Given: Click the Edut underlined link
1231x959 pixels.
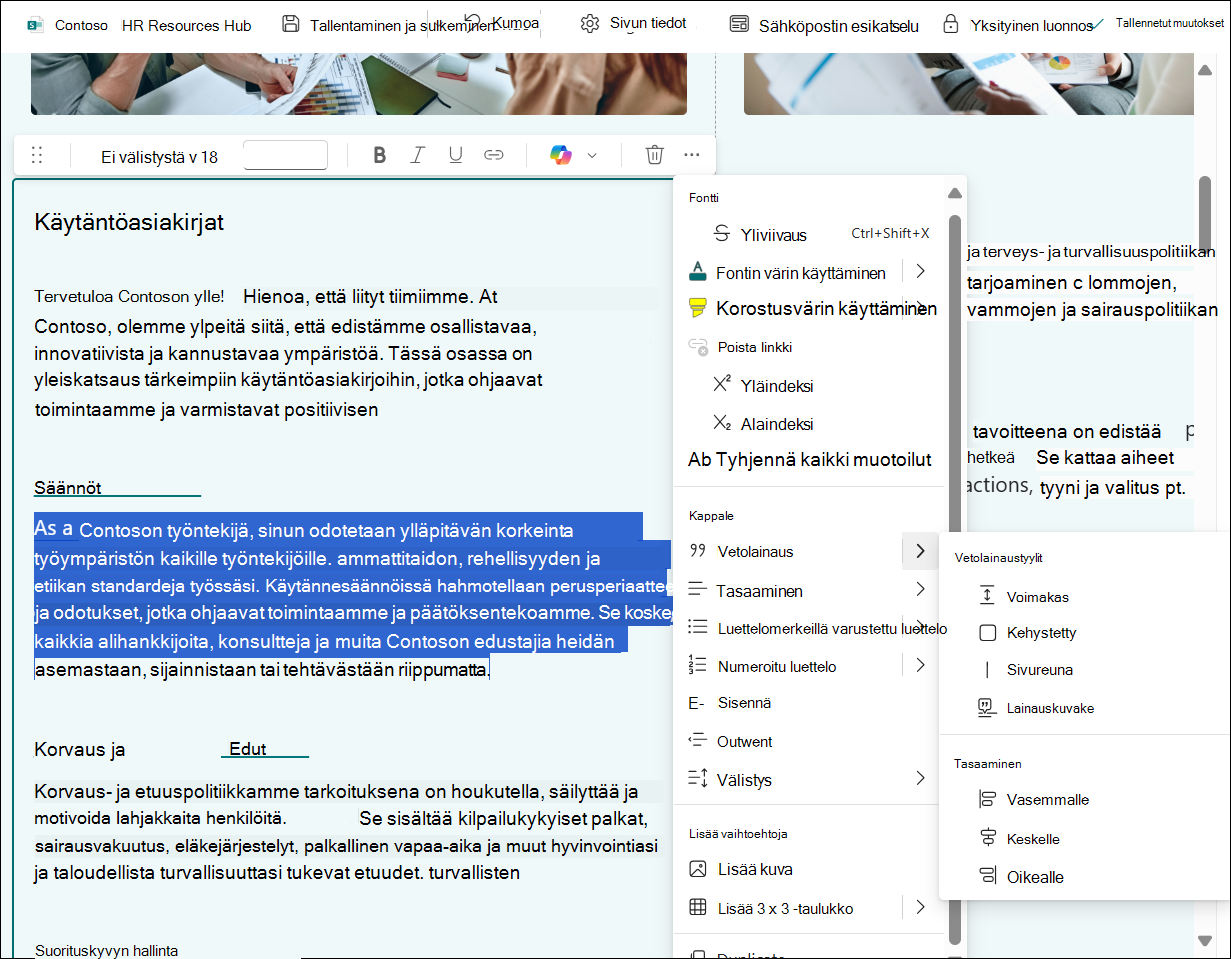Looking at the screenshot, I should 248,749.
